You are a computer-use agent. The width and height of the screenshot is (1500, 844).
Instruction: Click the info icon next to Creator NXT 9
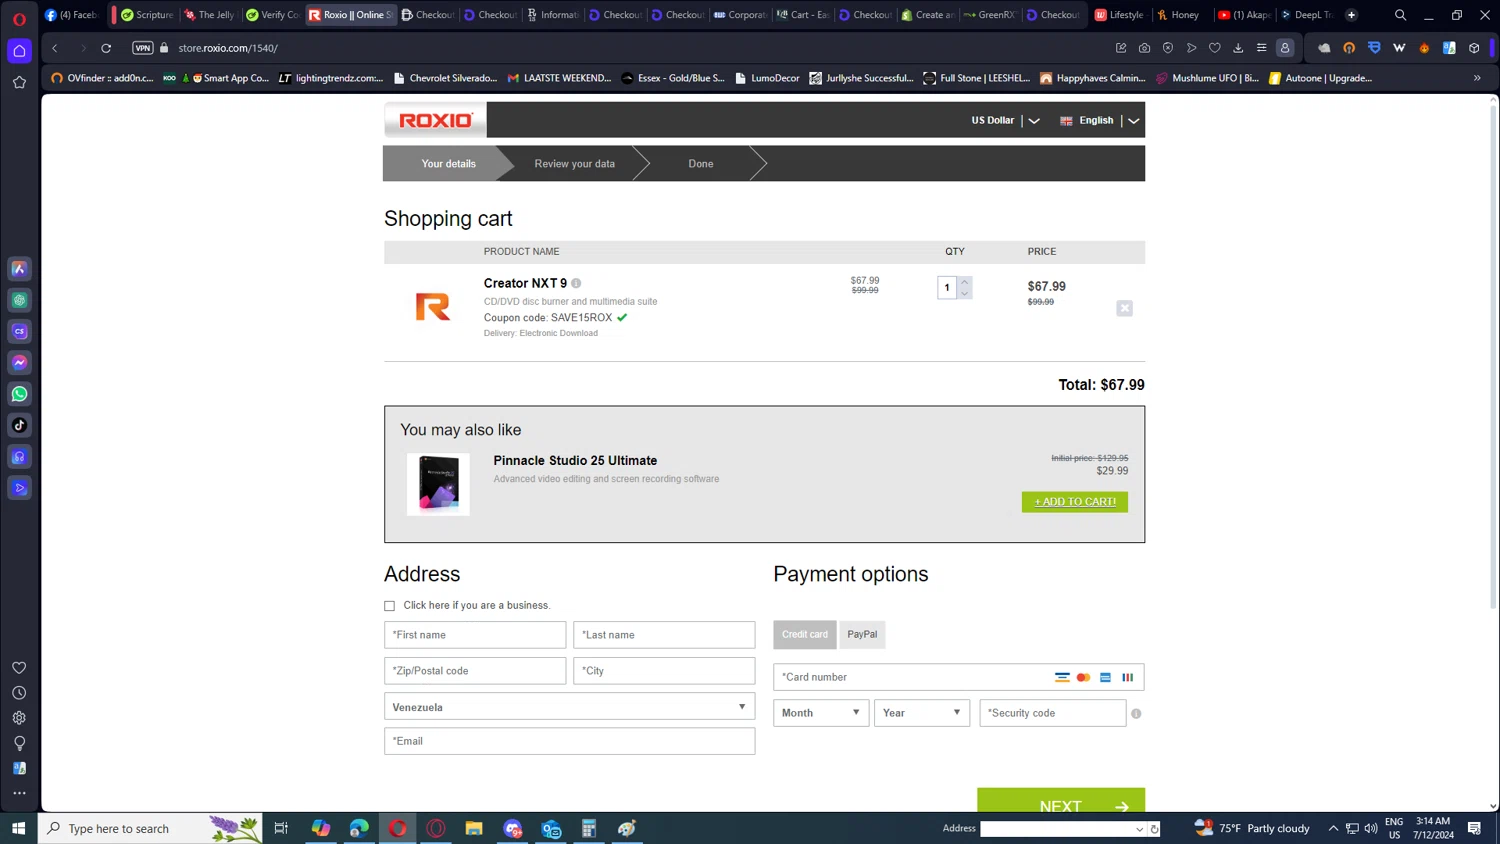tap(576, 283)
